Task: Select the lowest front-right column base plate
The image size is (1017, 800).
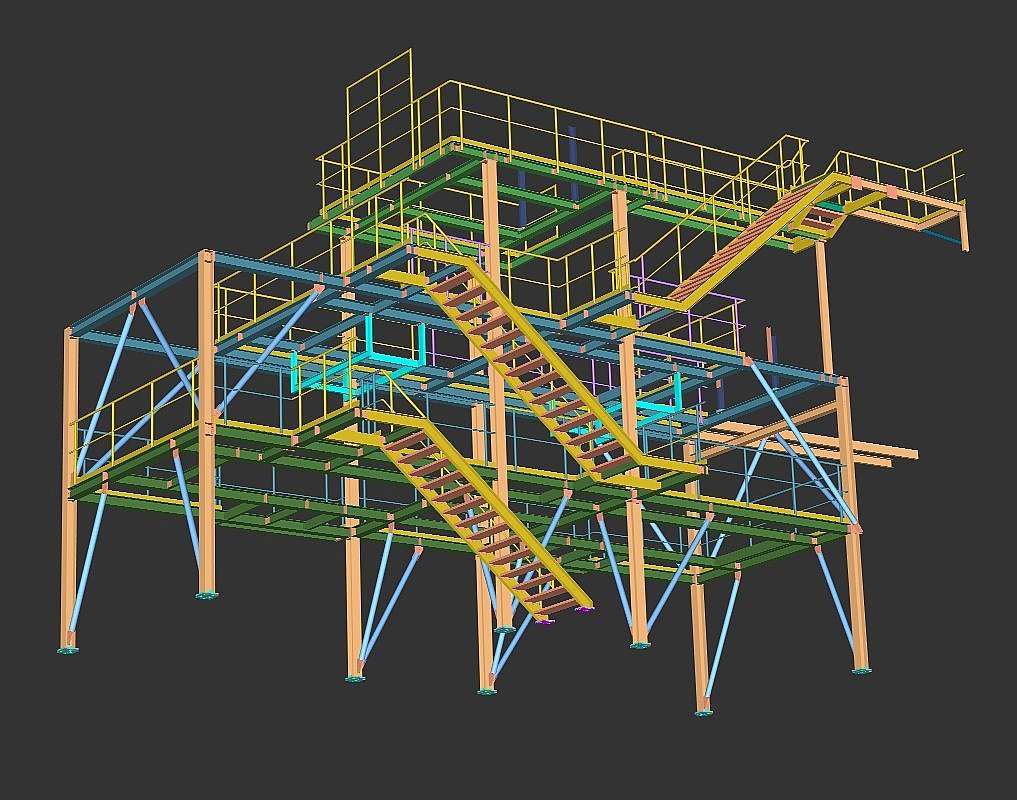Action: tap(704, 712)
